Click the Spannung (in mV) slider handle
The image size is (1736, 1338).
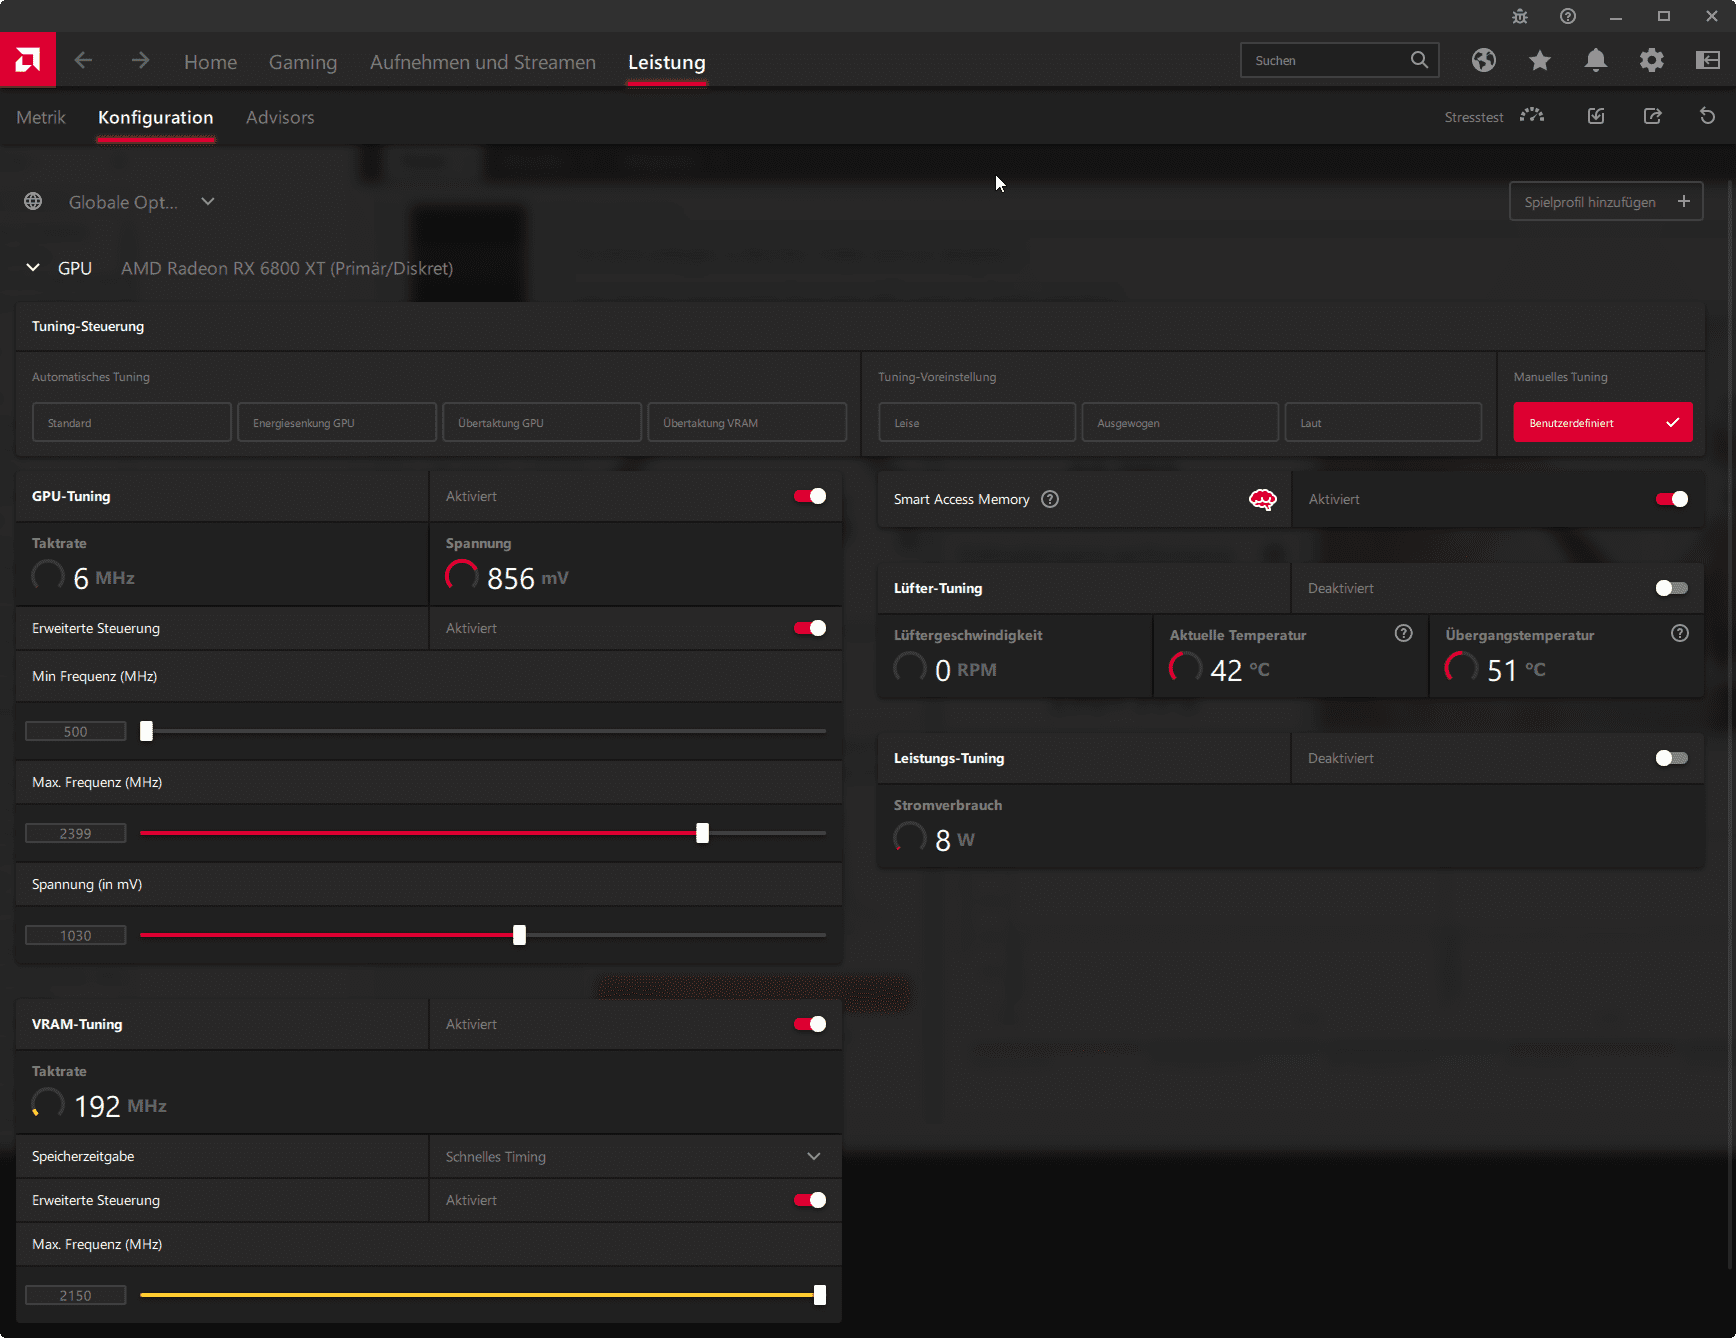[x=519, y=935]
